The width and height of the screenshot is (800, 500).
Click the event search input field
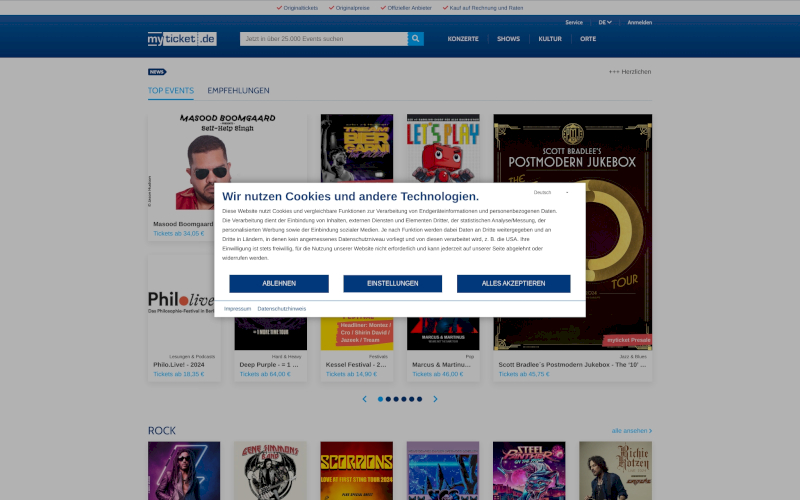[323, 39]
